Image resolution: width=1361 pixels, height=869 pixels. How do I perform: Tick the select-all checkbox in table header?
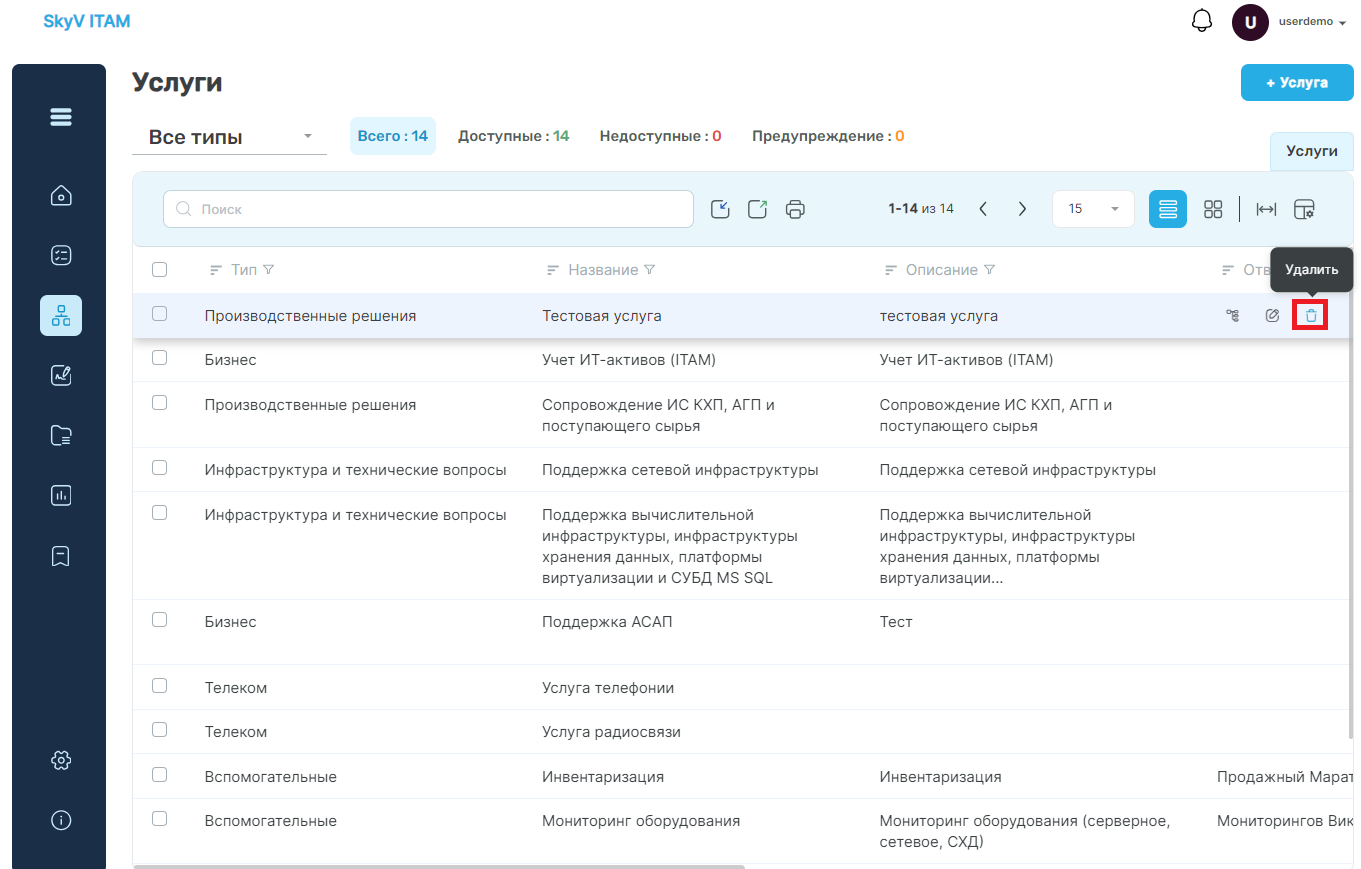159,269
